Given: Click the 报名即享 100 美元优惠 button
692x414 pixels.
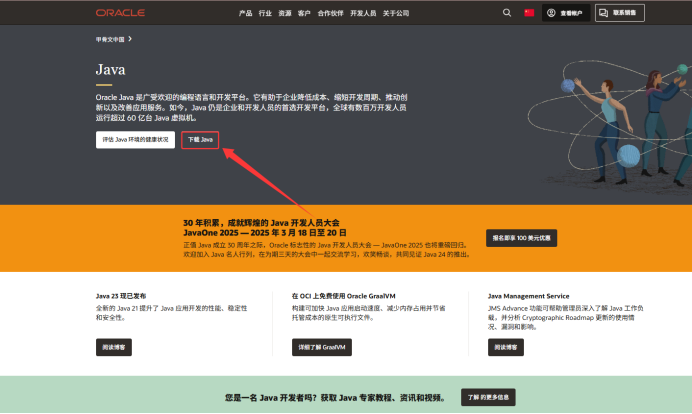Looking at the screenshot, I should tap(521, 238).
